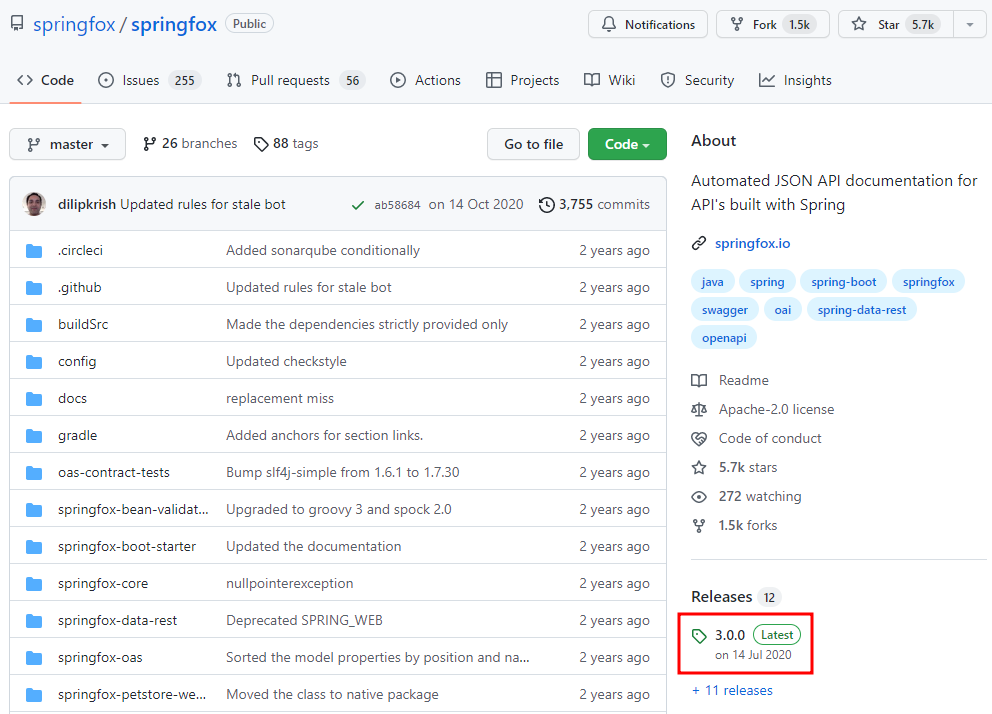Open the Projects tab
992x714 pixels.
(523, 80)
